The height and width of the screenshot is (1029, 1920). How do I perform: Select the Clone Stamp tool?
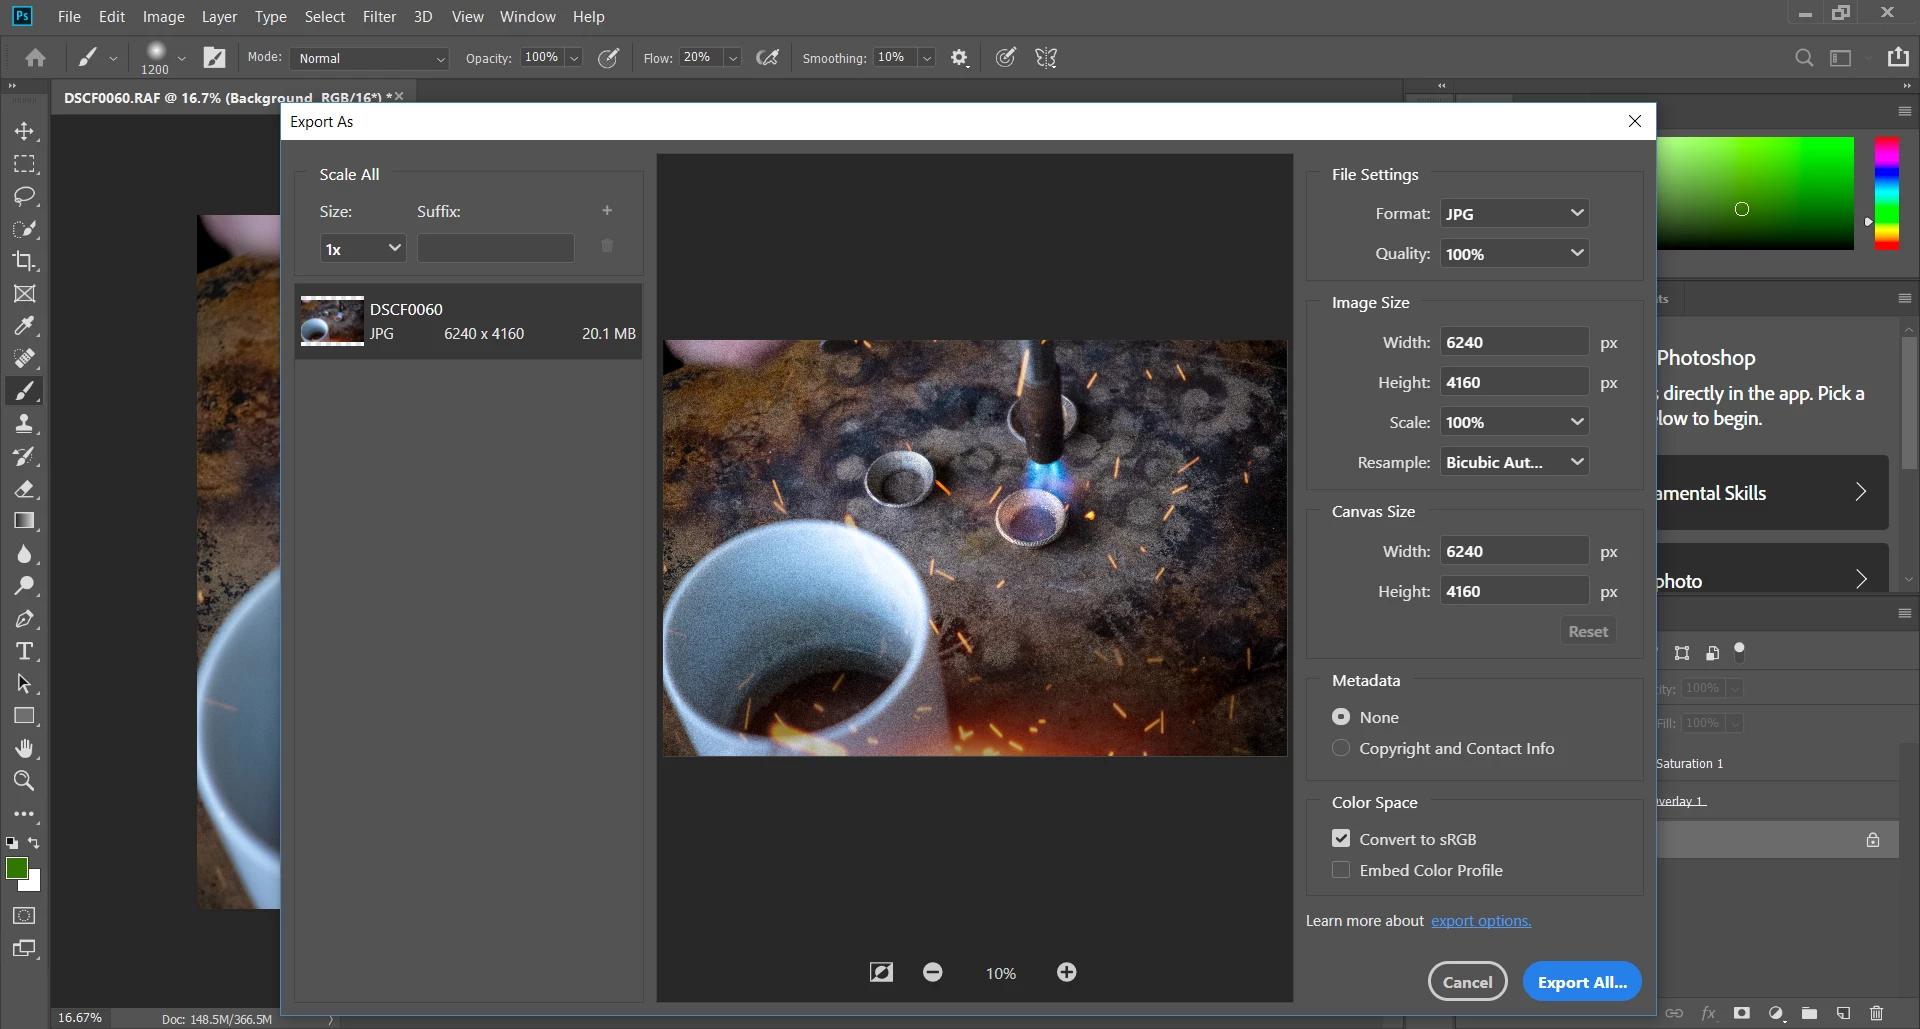click(25, 424)
